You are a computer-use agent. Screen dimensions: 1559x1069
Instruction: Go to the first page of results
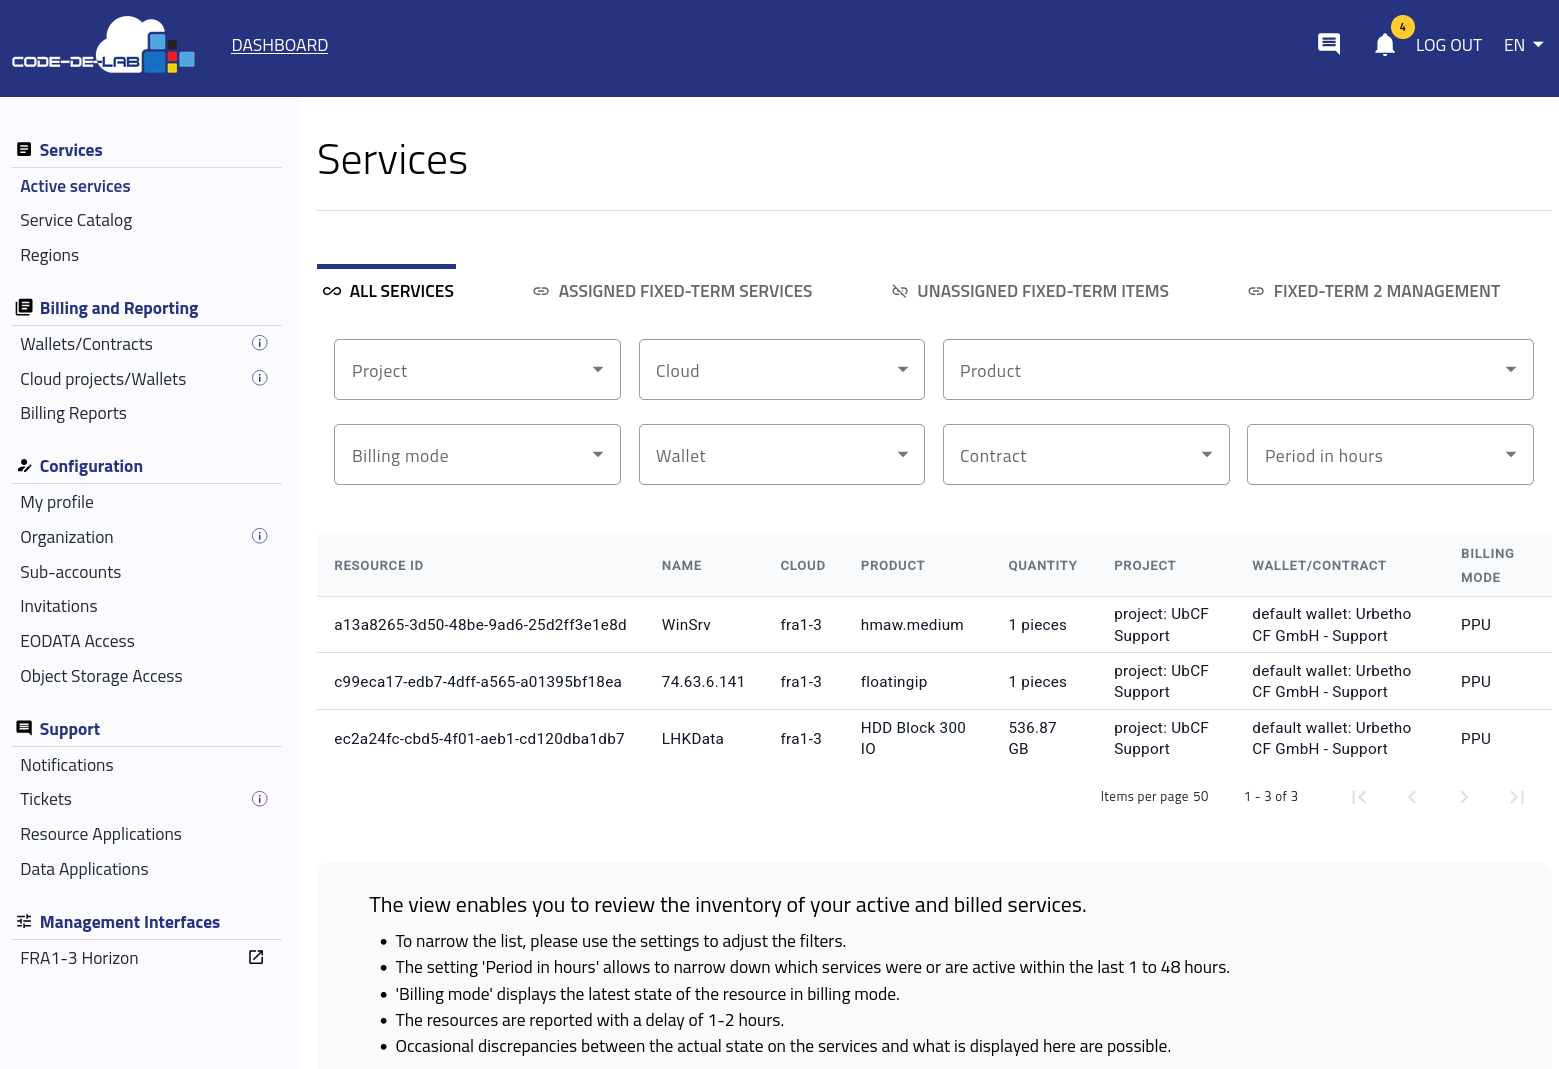(1359, 797)
